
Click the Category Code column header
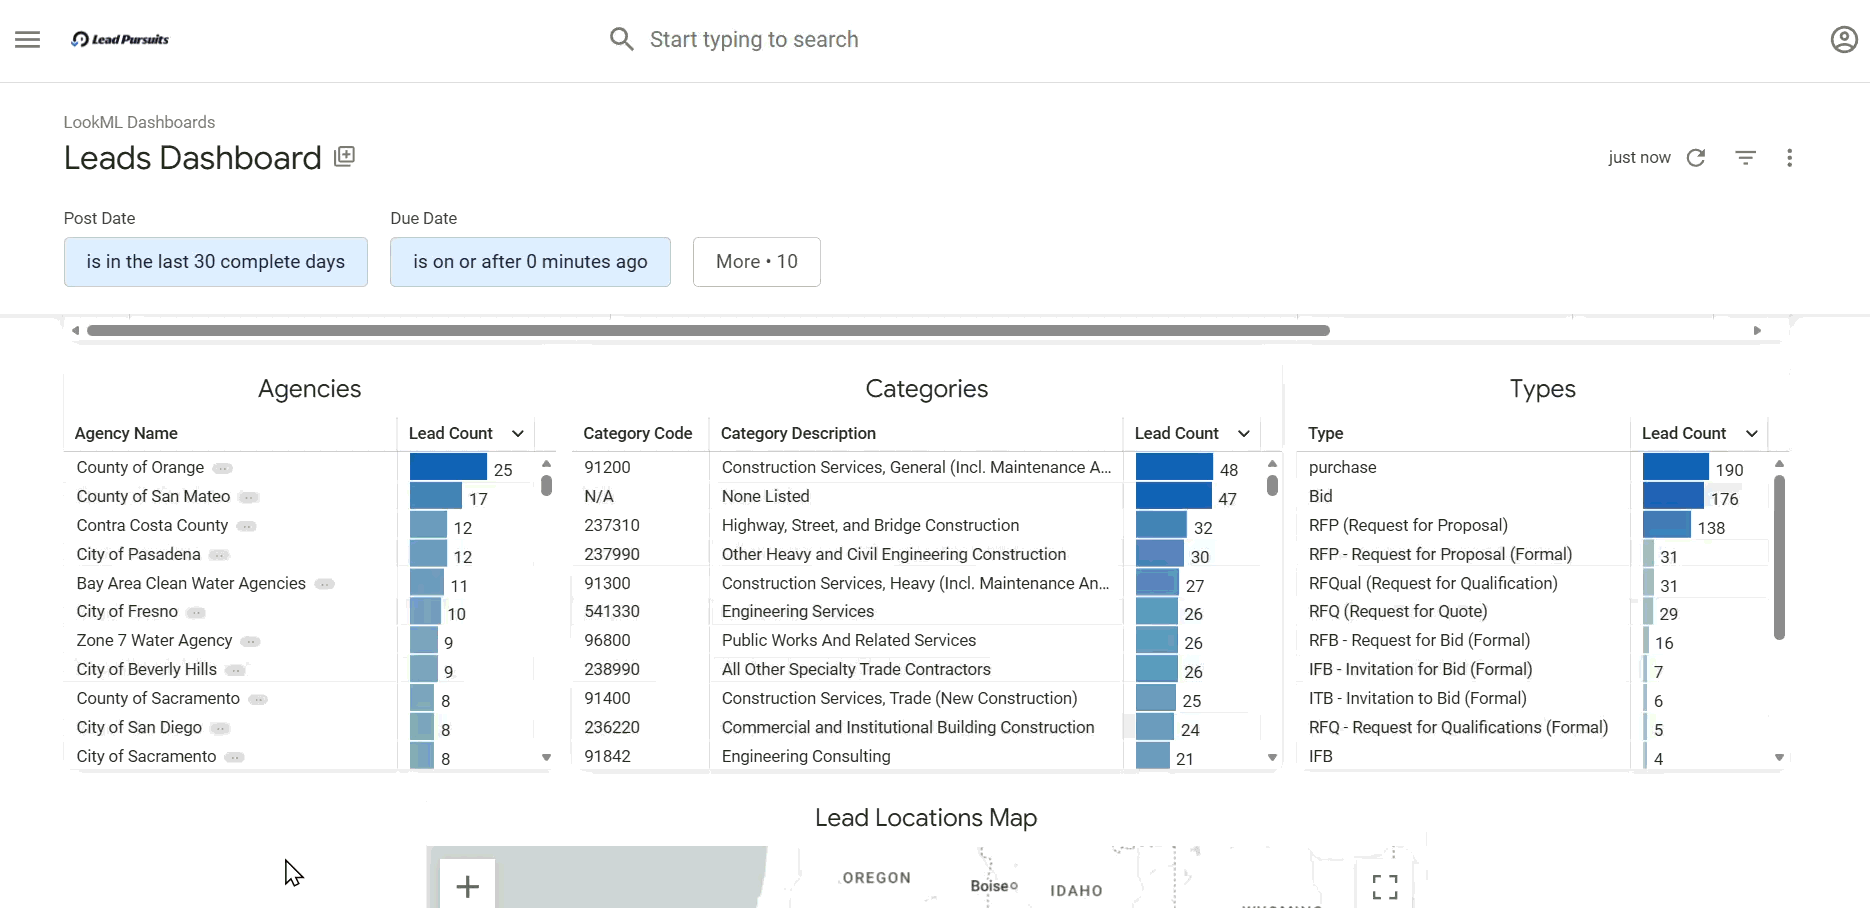click(x=638, y=433)
